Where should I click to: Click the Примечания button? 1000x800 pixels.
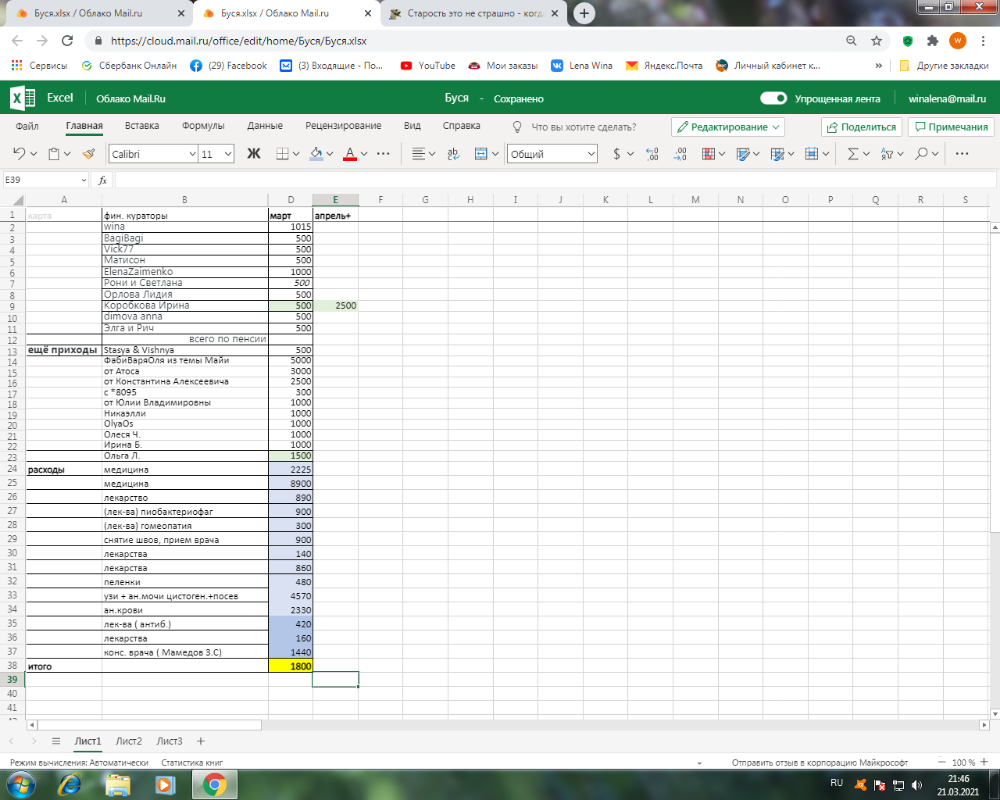950,127
